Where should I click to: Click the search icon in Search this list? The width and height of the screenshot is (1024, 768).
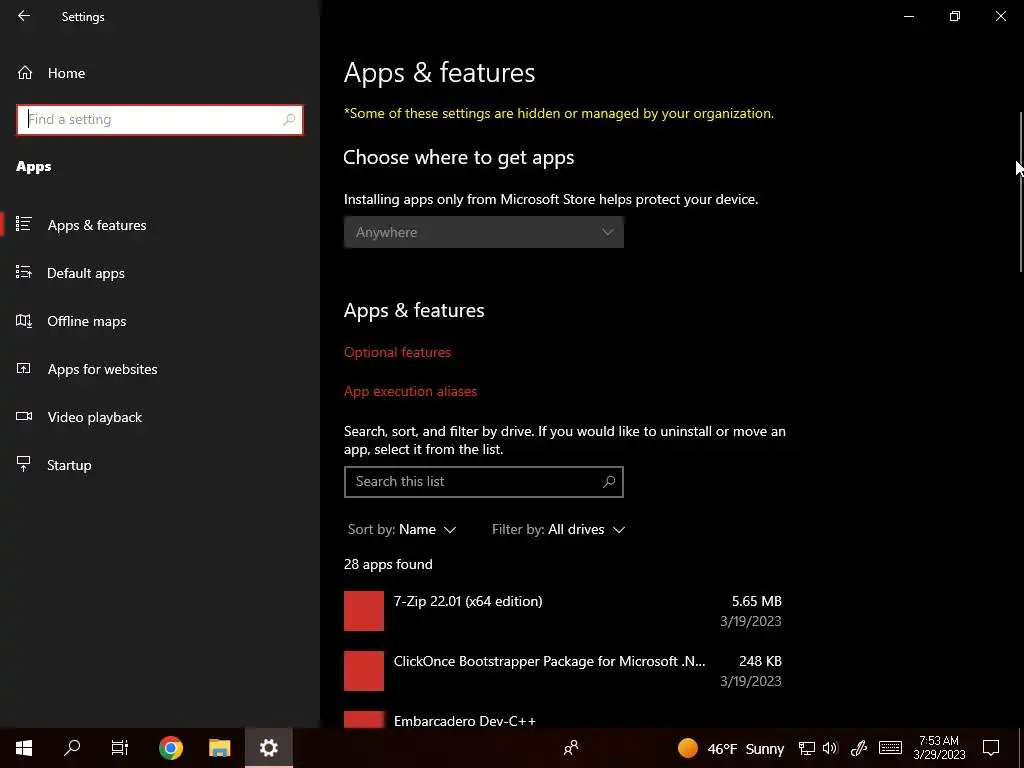click(609, 482)
